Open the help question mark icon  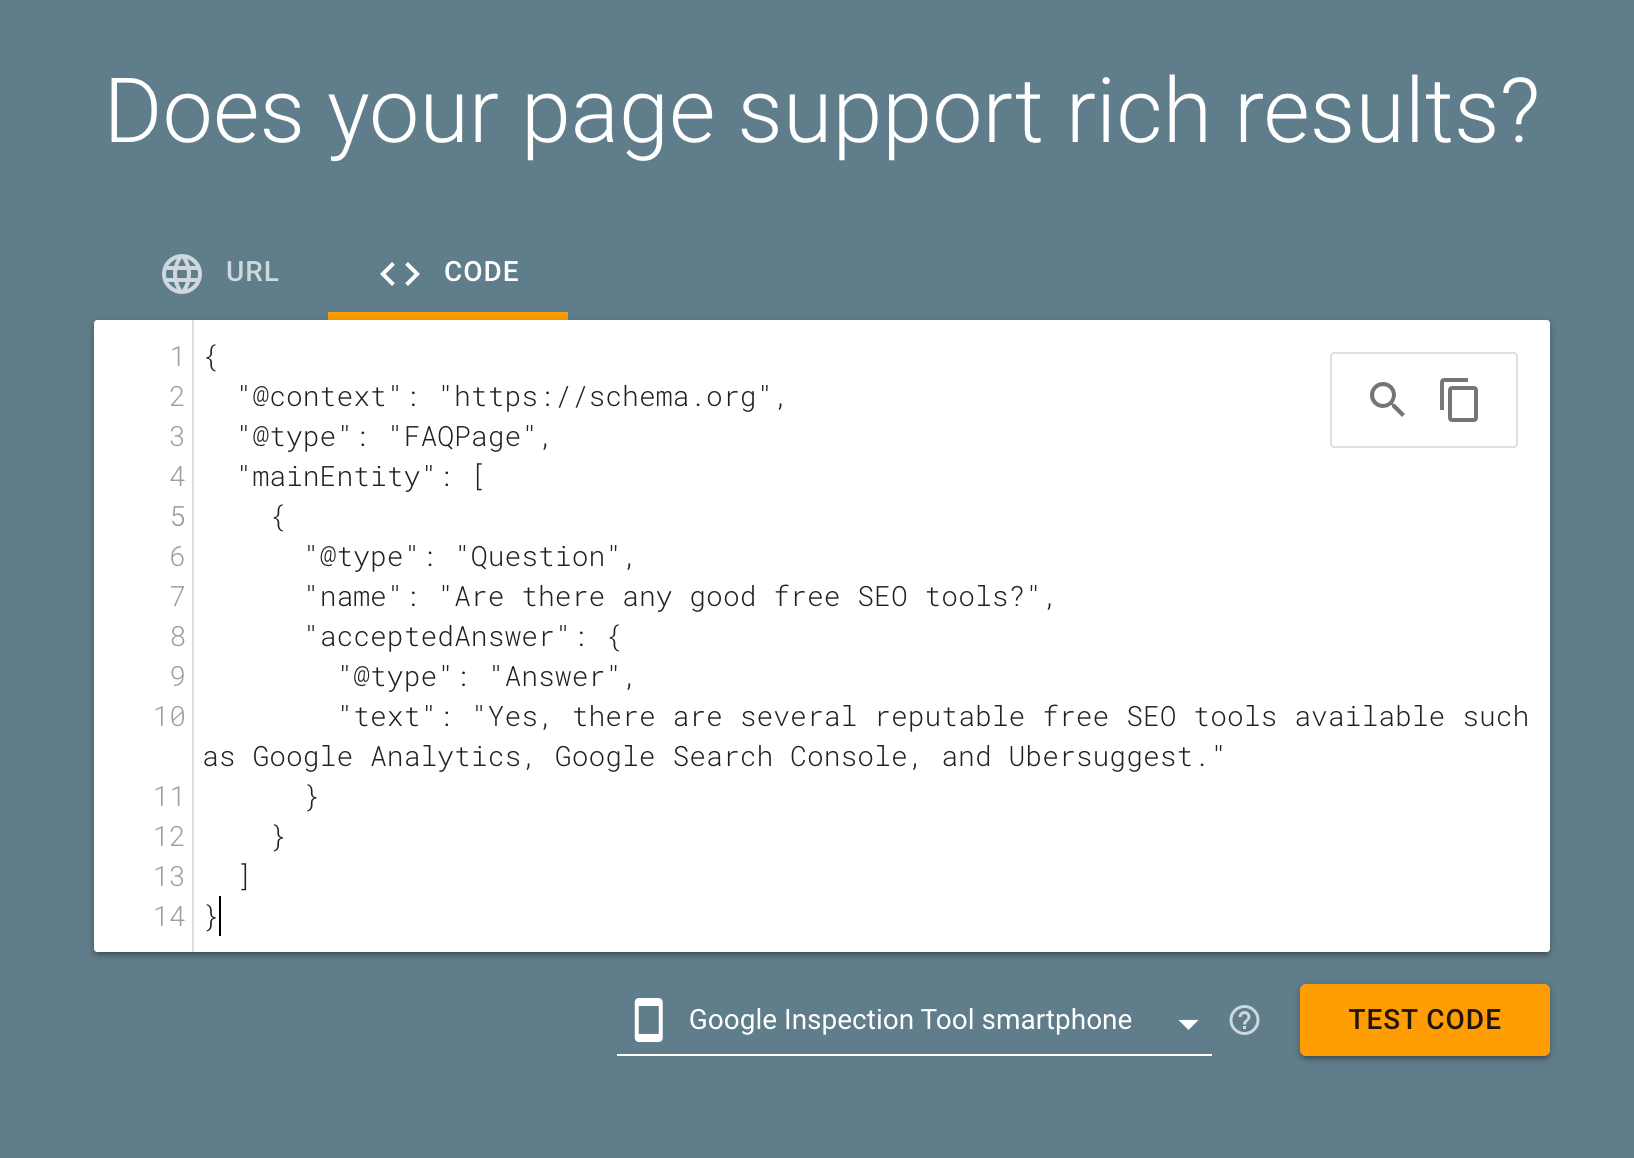point(1244,1020)
